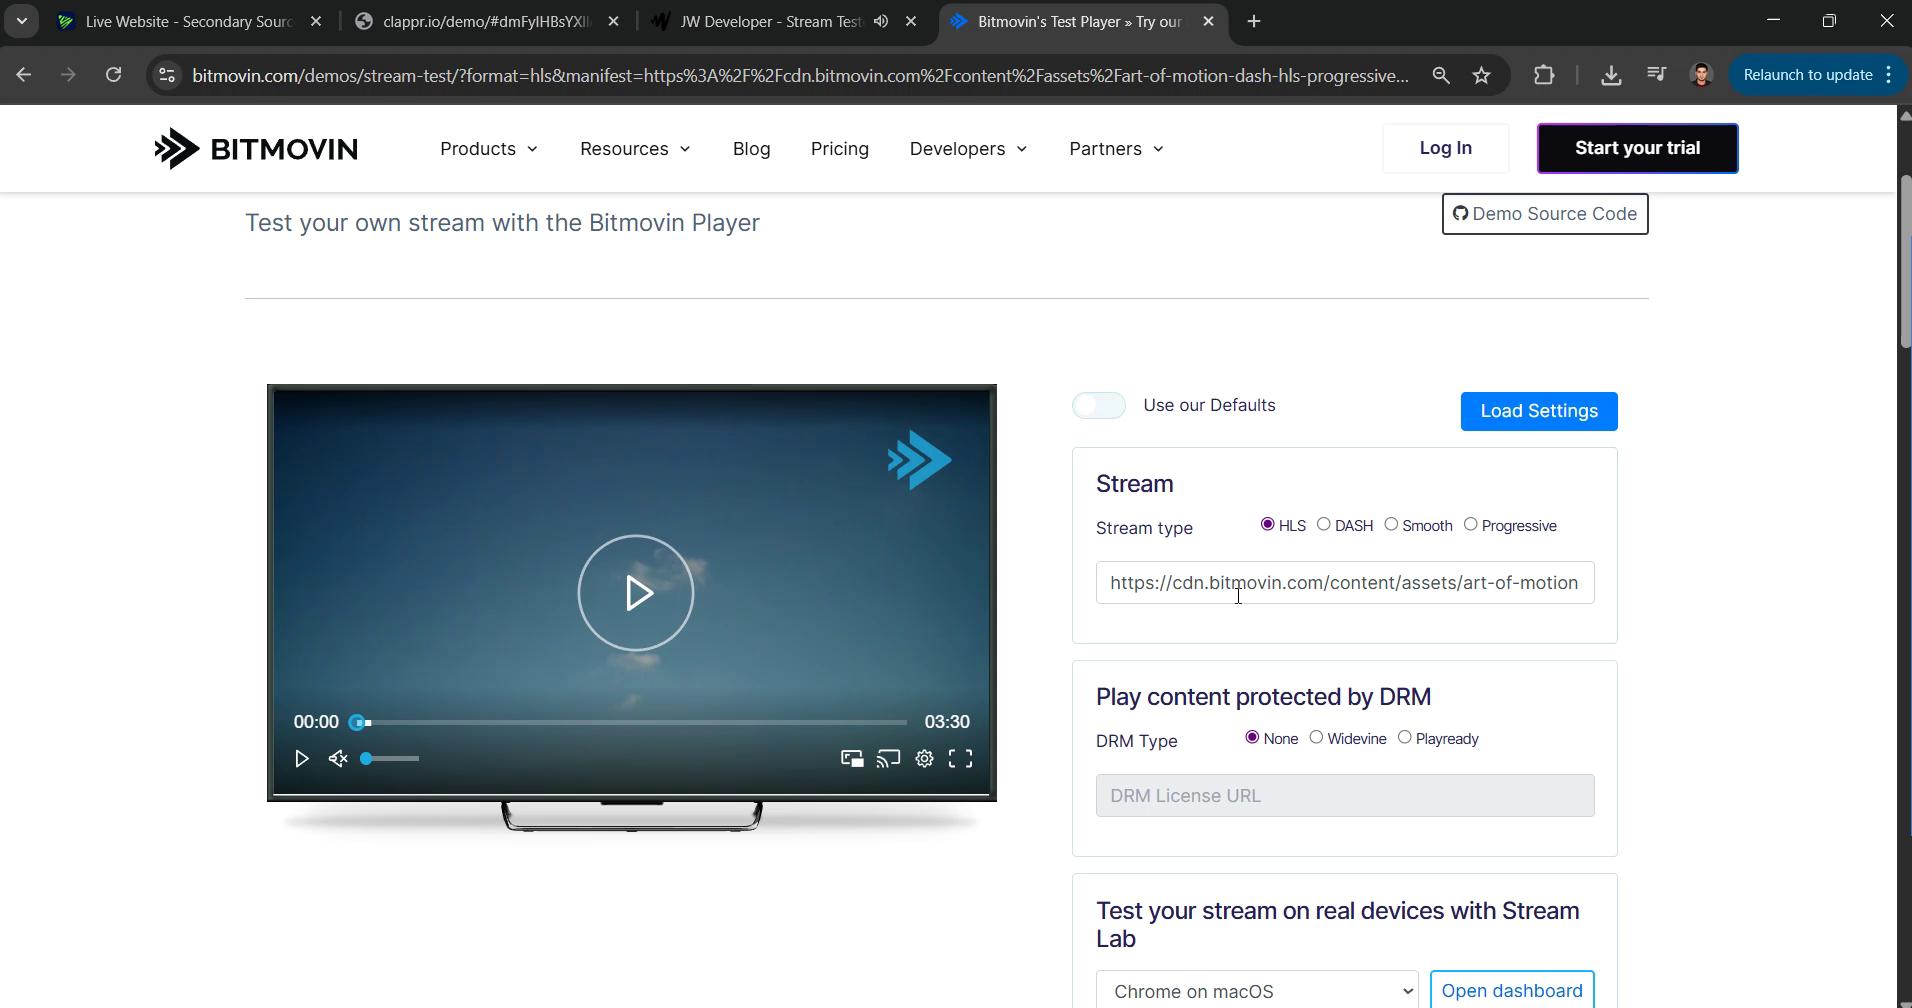Toggle the Use our Defaults switch

pos(1099,405)
